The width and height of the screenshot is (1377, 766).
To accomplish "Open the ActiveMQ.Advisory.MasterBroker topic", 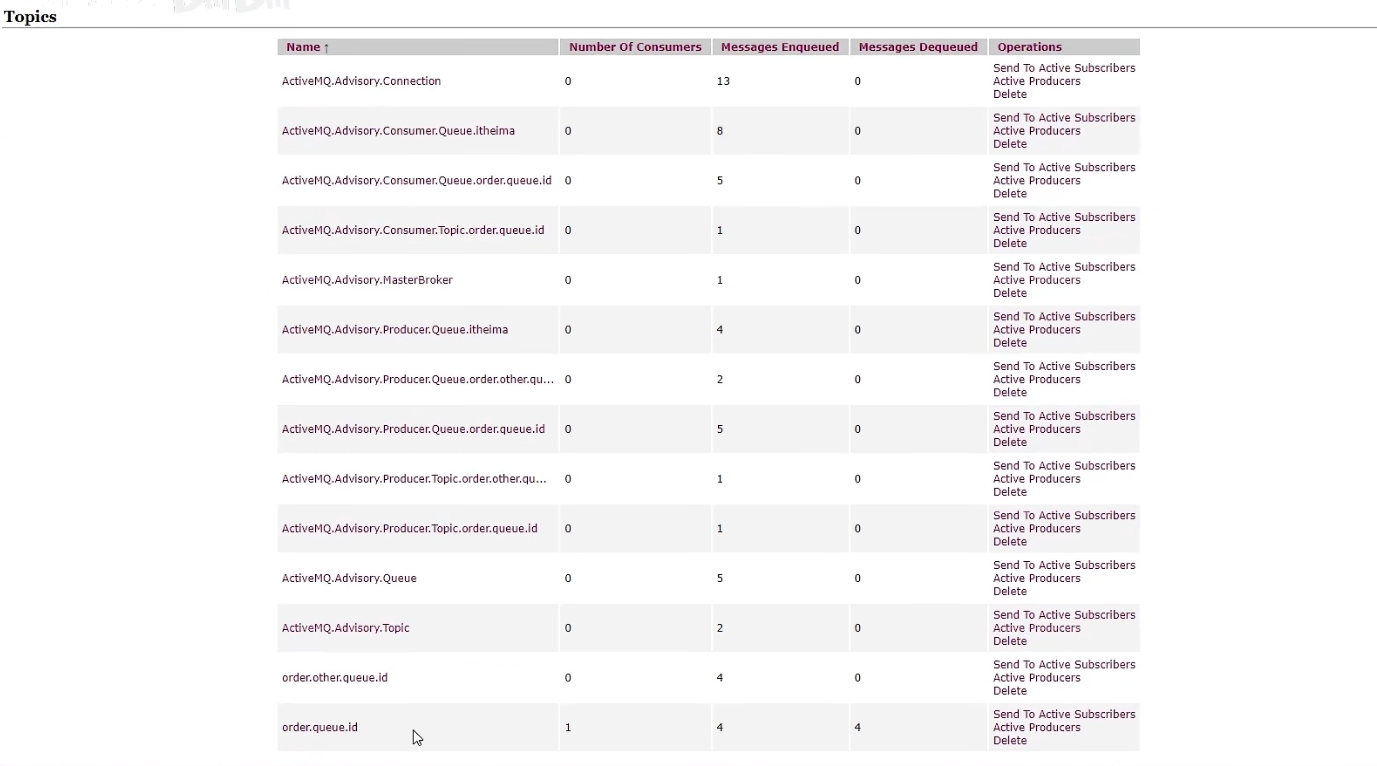I will pos(367,280).
